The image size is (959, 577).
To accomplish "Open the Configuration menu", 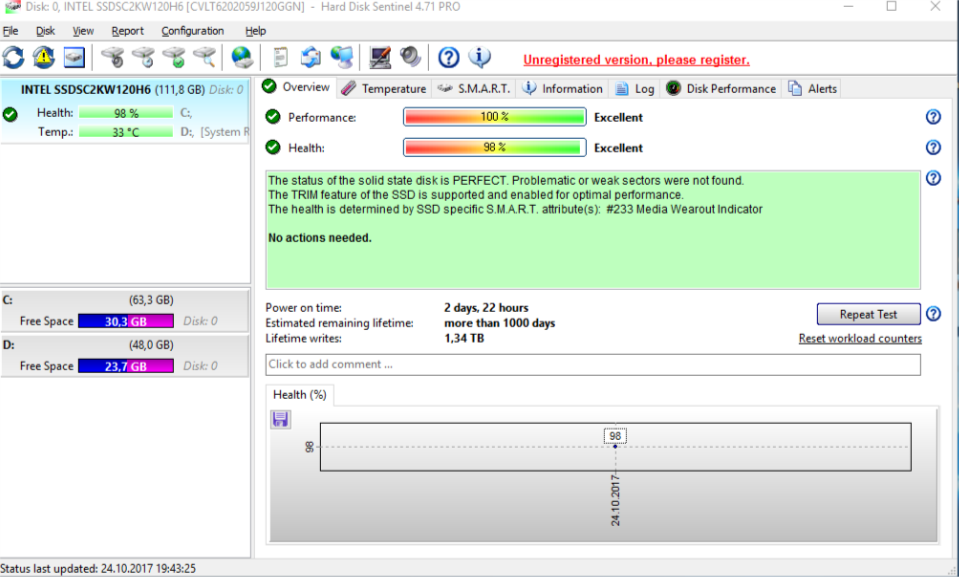I will (192, 31).
